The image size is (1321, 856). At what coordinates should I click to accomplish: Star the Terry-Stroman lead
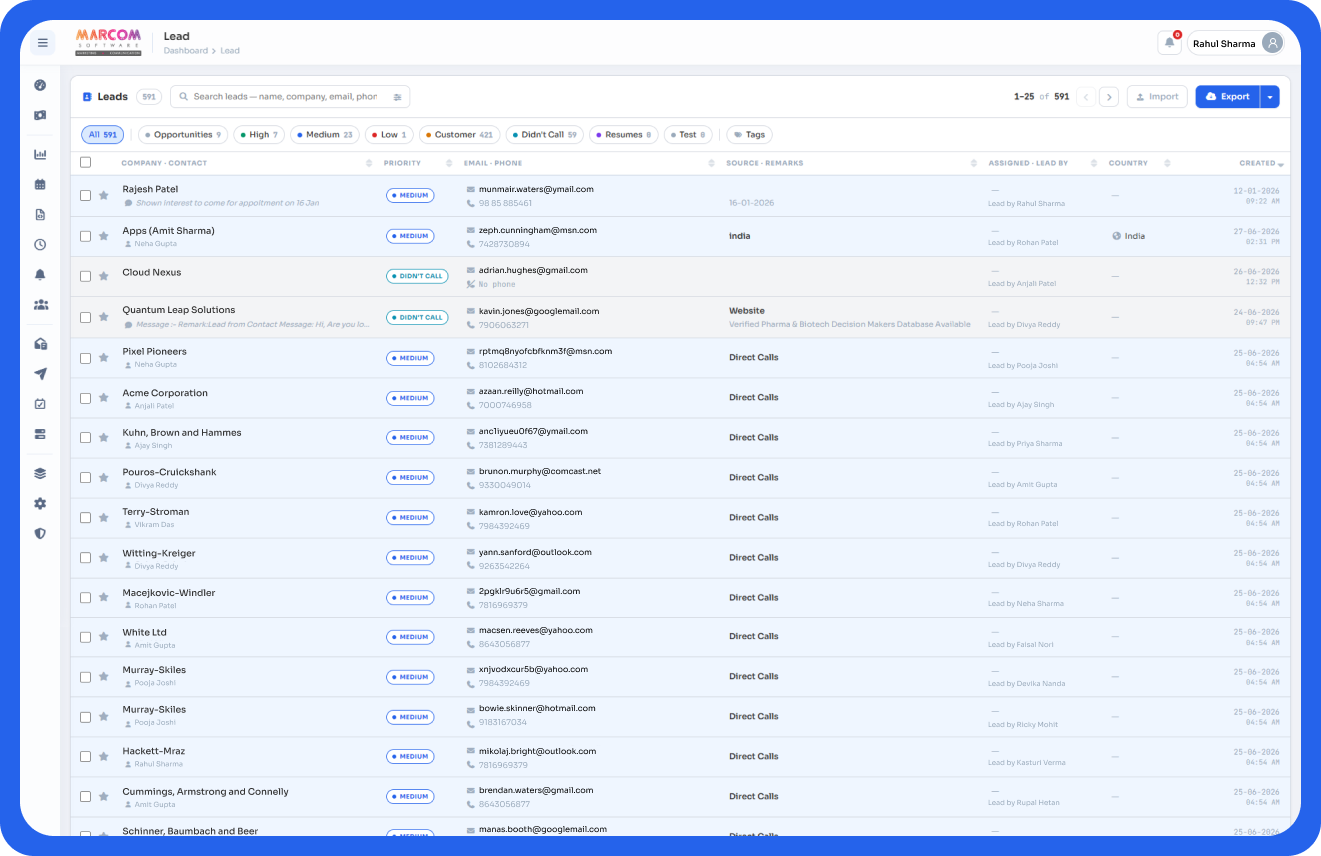point(103,517)
